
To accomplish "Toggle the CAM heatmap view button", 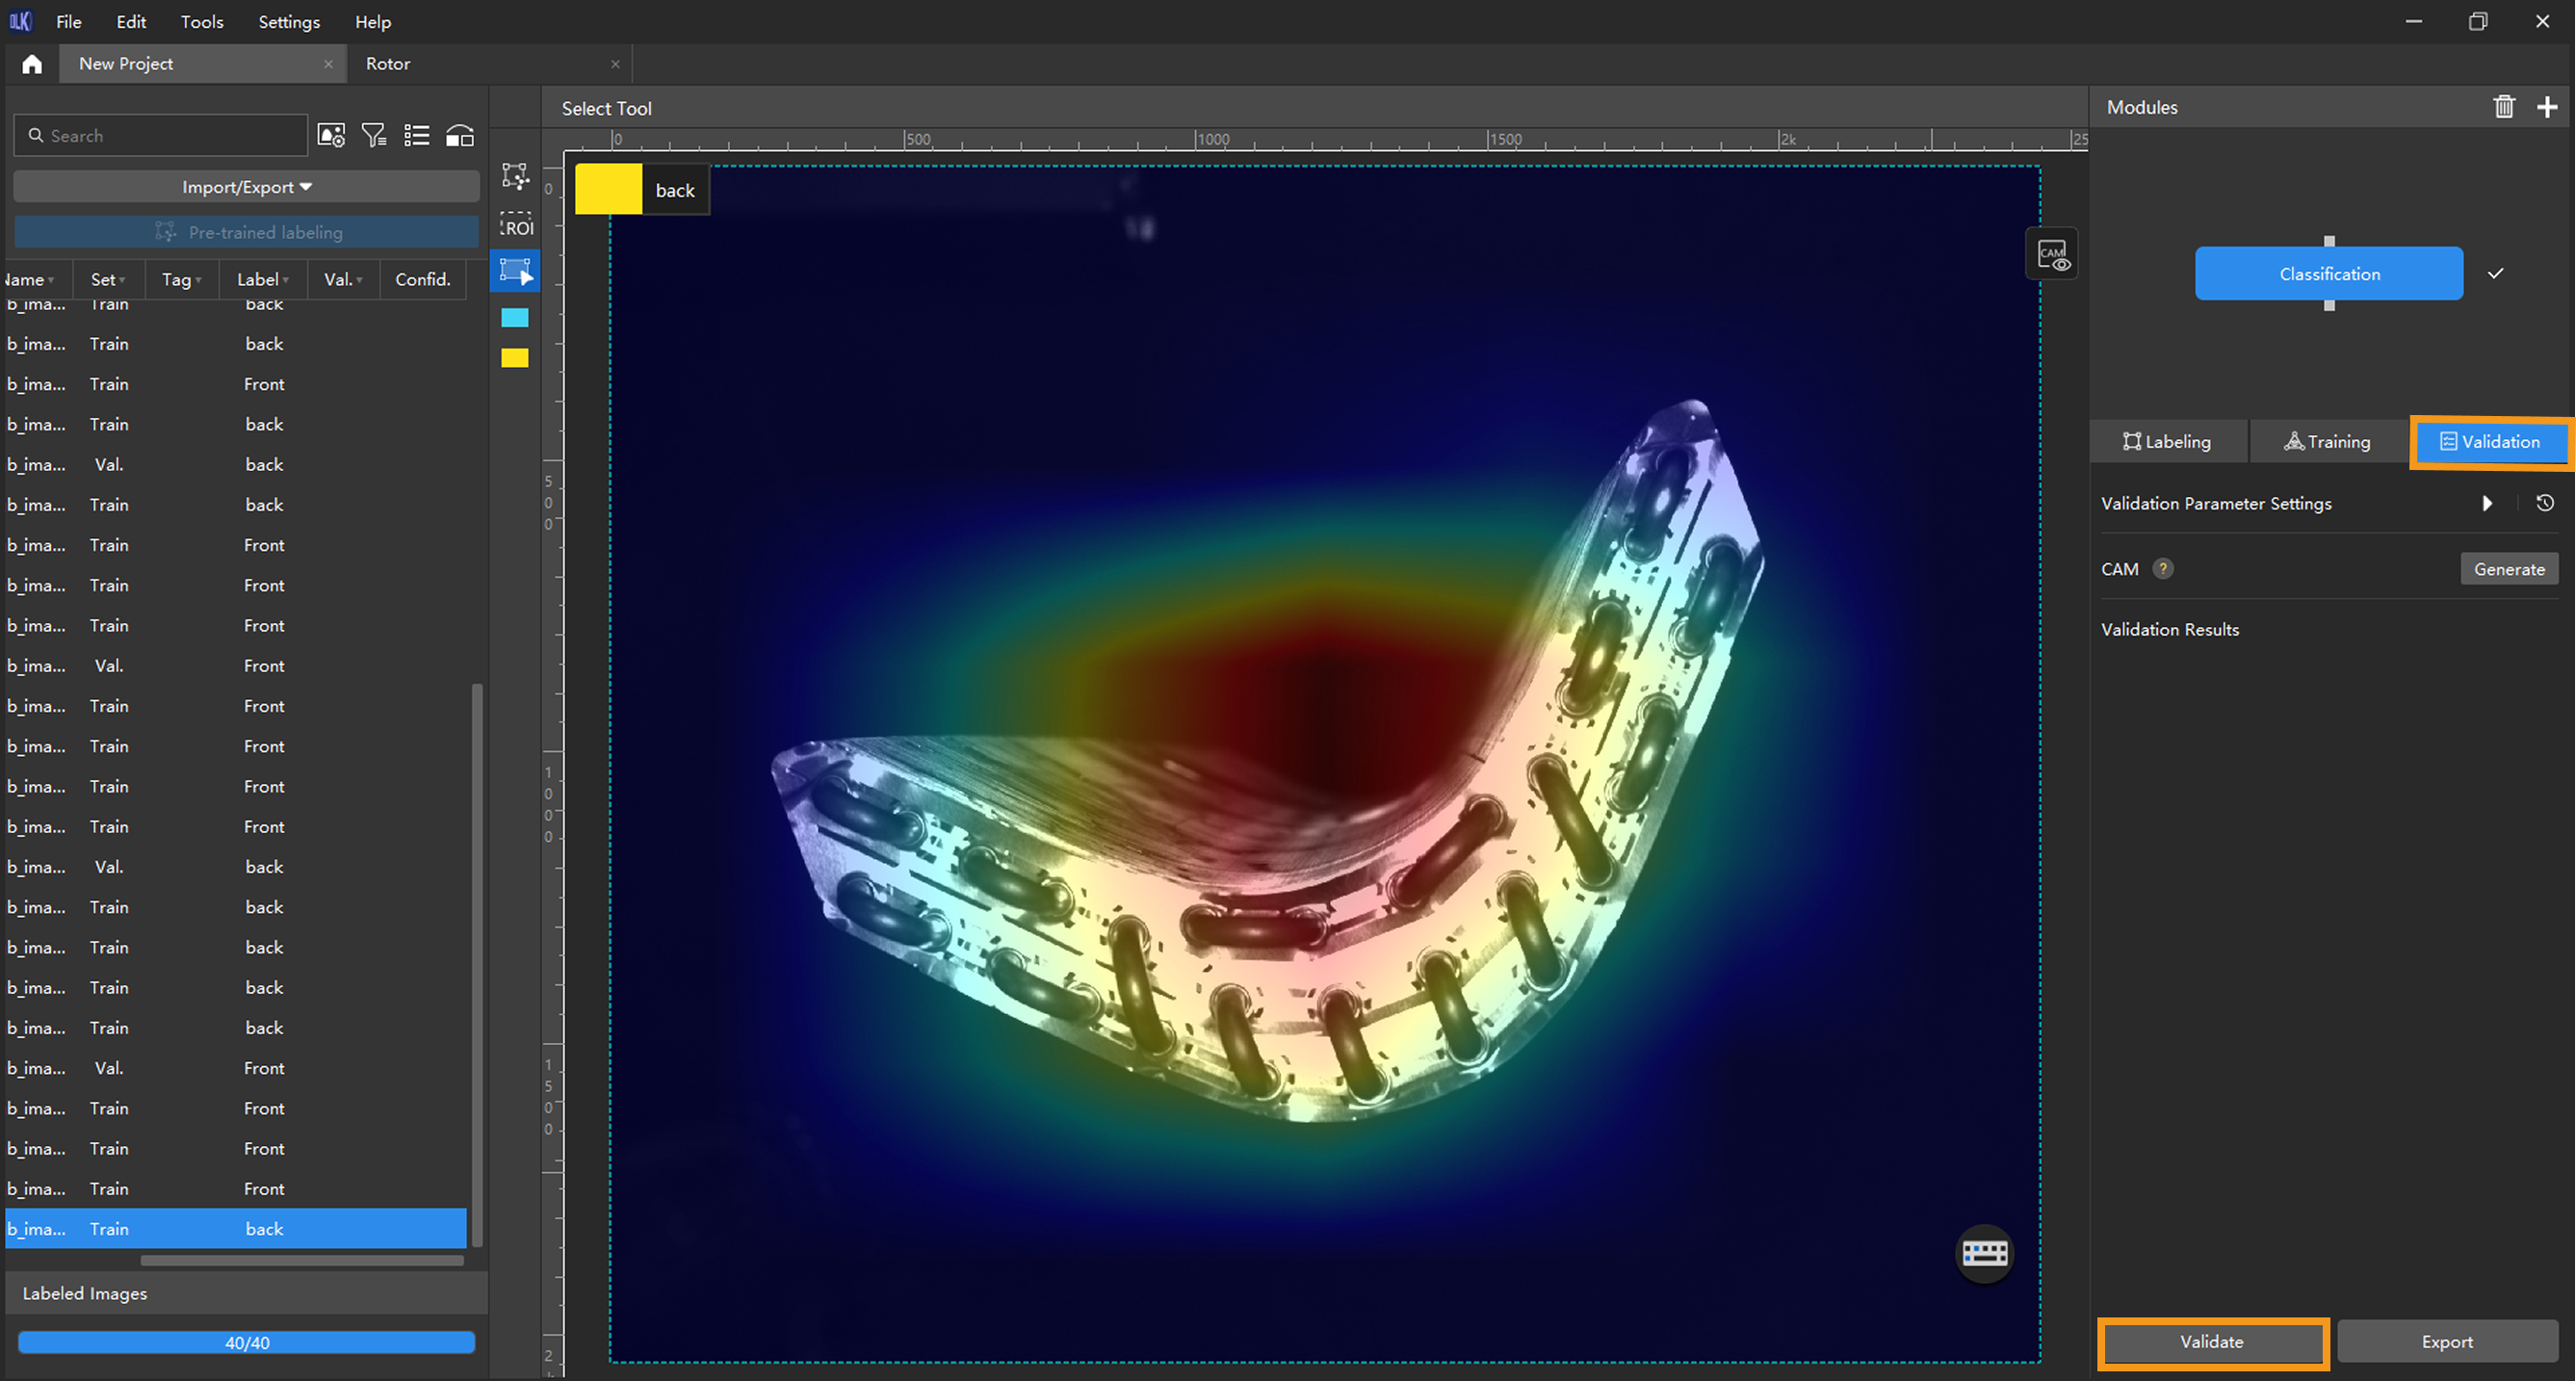I will 2052,254.
